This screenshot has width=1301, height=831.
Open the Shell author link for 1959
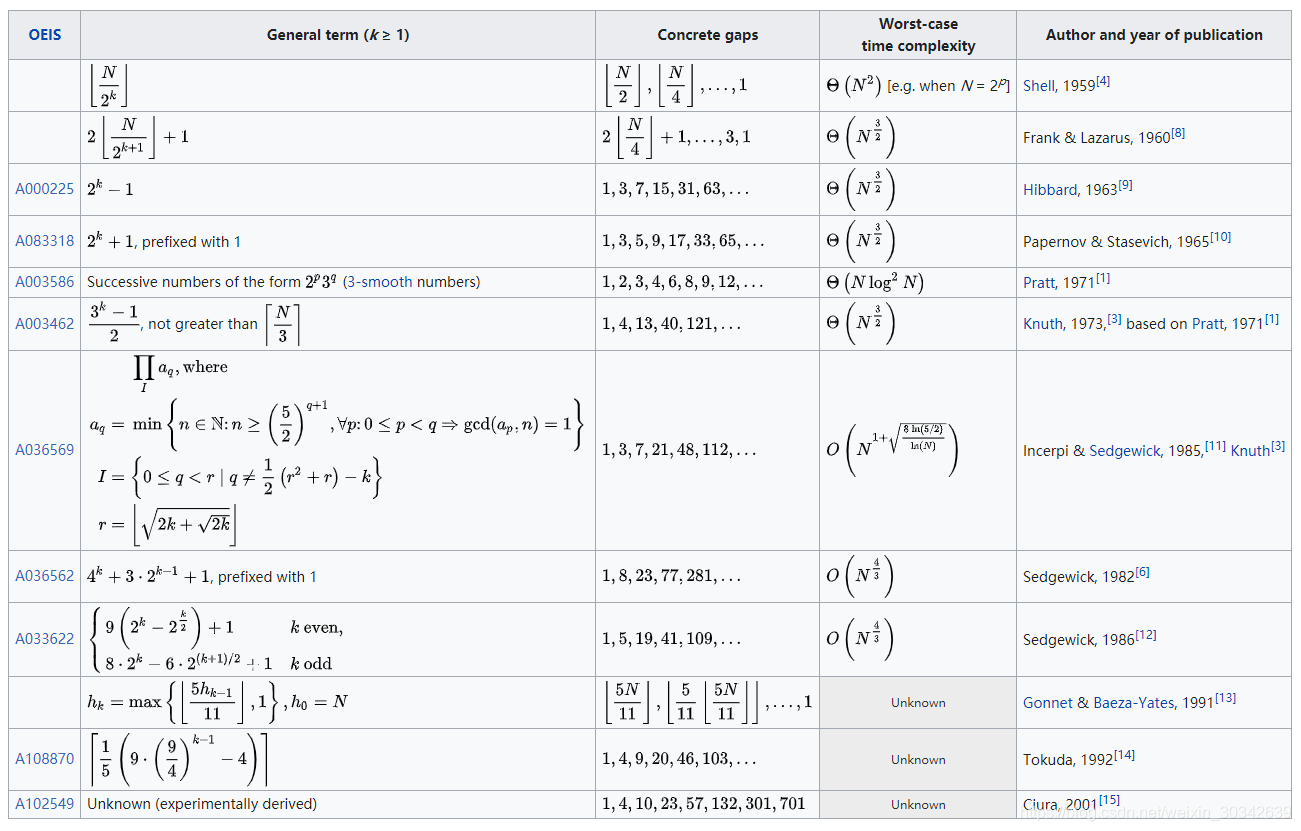pyautogui.click(x=1039, y=86)
